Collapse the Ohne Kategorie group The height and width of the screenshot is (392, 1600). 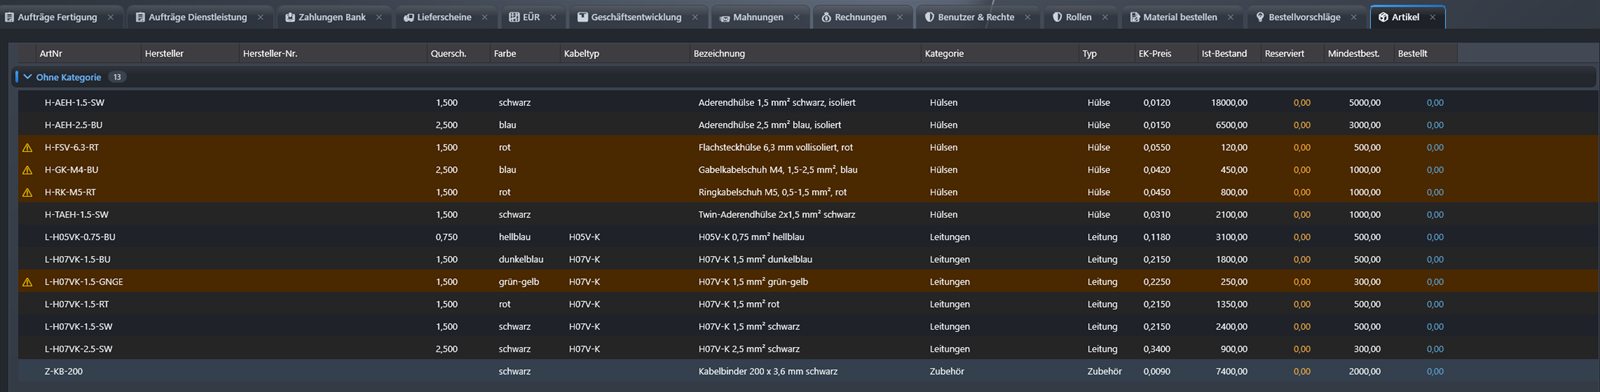click(28, 77)
